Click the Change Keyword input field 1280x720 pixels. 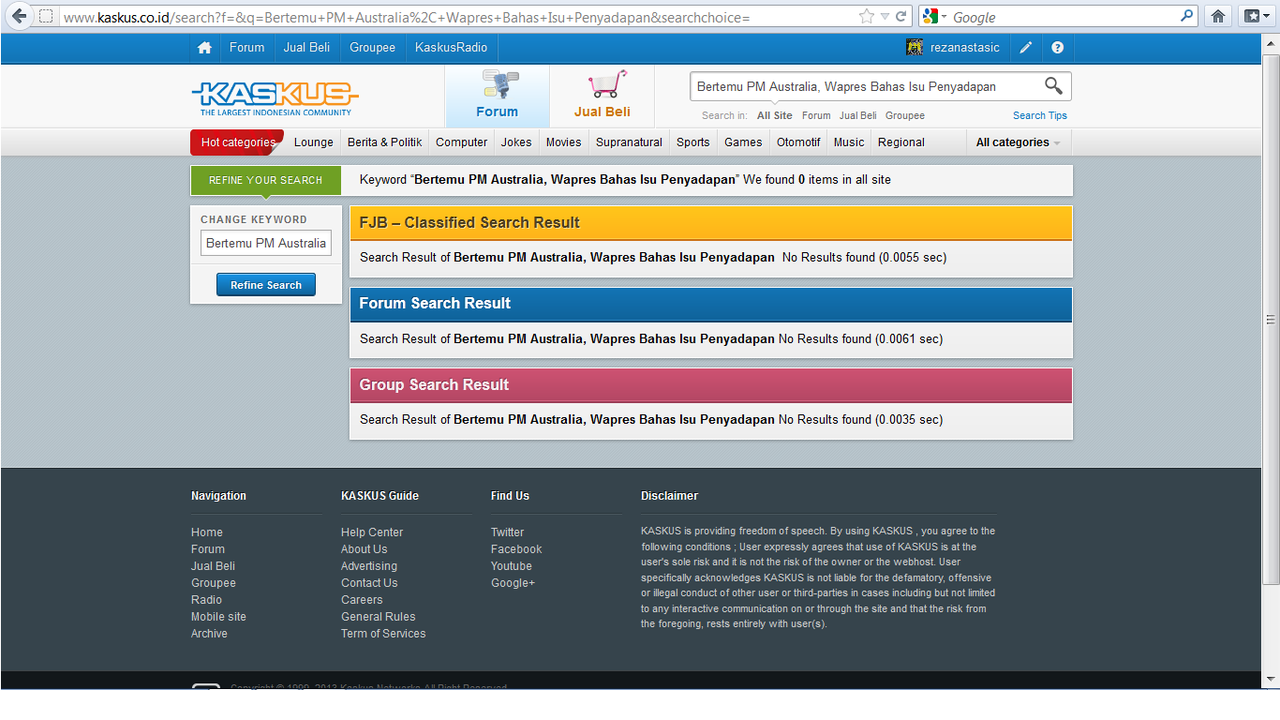(x=266, y=243)
